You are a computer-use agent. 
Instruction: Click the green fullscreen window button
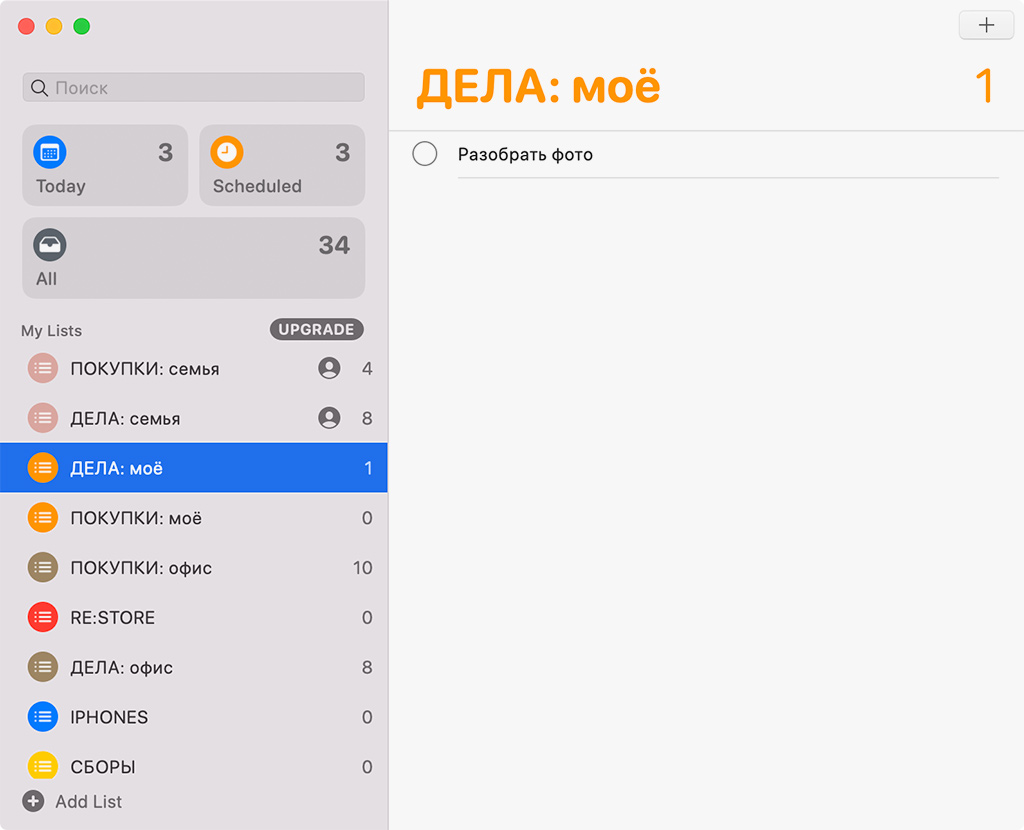click(x=82, y=26)
